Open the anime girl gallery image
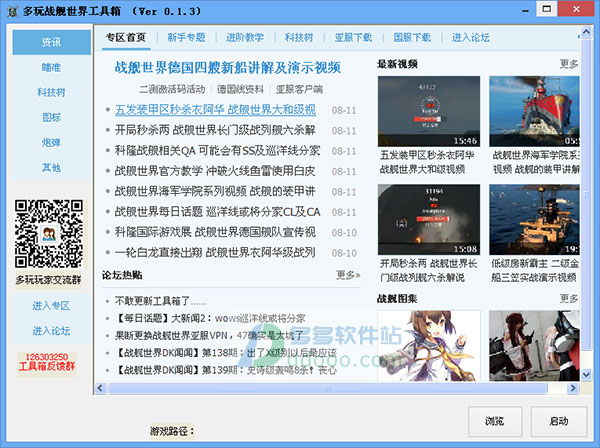 429,345
